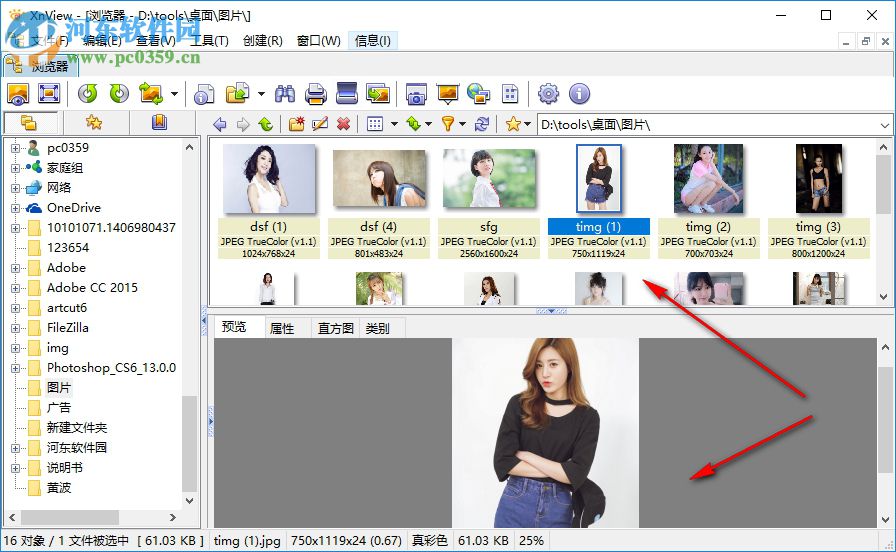
Task: Expand the Photoshop_CS6_13.0.0 folder
Action: (x=15, y=368)
